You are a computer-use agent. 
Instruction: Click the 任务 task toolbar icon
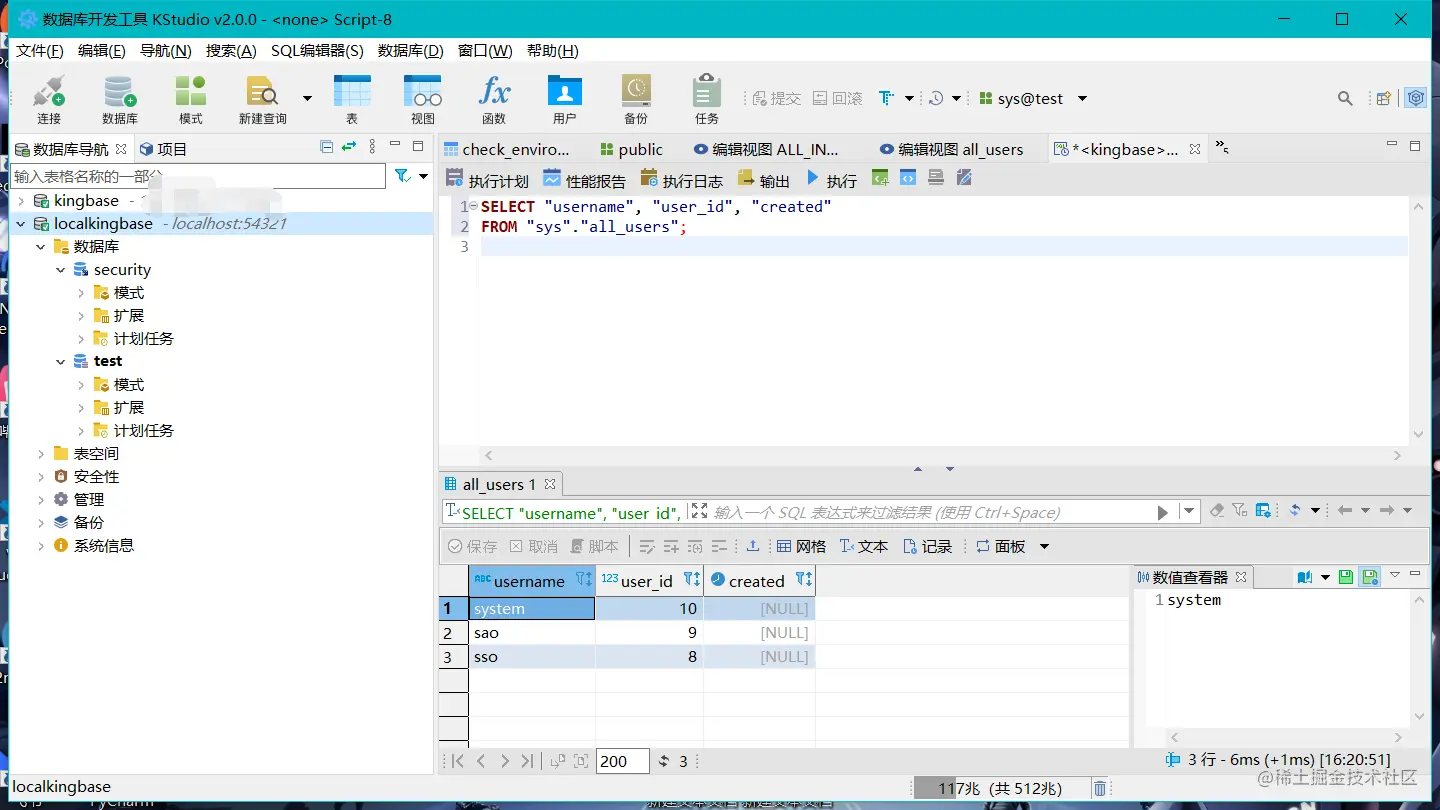(x=707, y=99)
